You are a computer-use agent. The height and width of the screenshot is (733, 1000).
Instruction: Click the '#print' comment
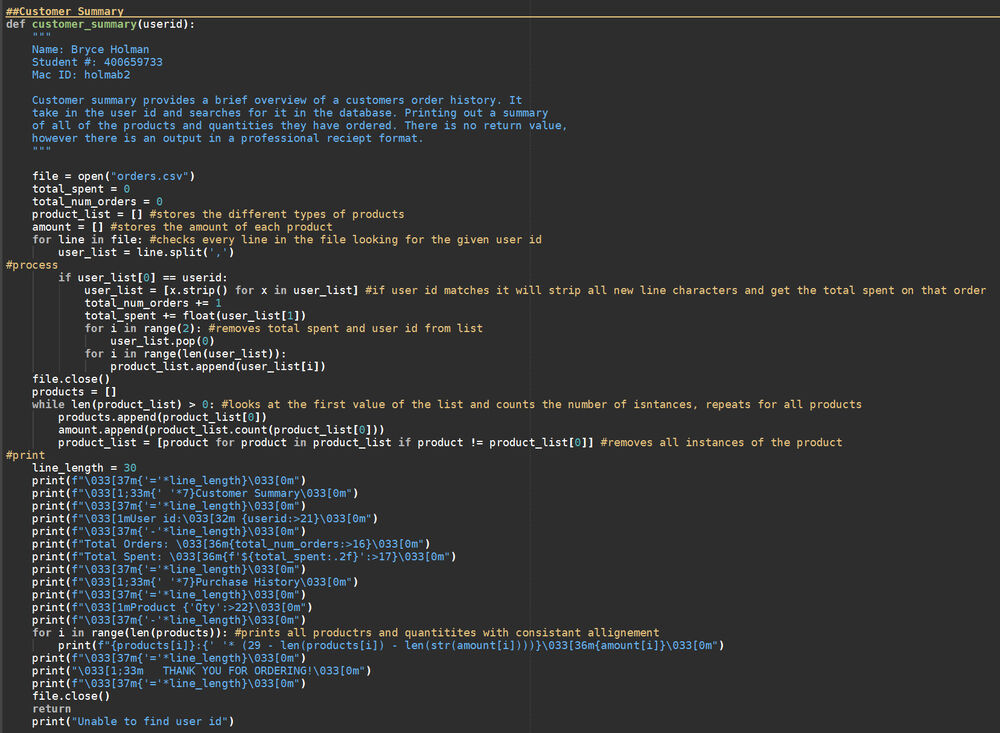[26, 455]
